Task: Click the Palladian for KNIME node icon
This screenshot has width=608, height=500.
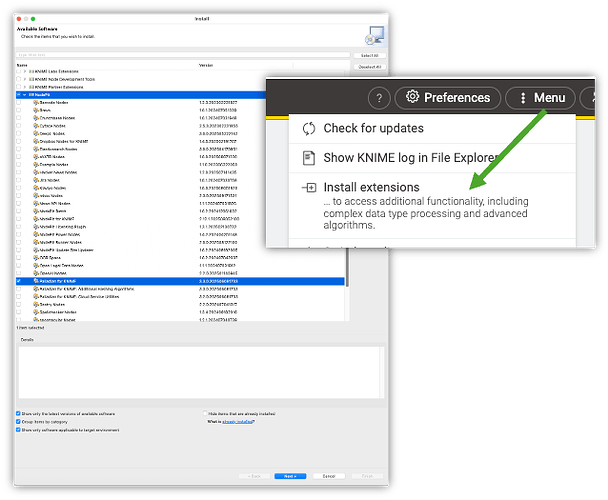Action: [x=34, y=281]
